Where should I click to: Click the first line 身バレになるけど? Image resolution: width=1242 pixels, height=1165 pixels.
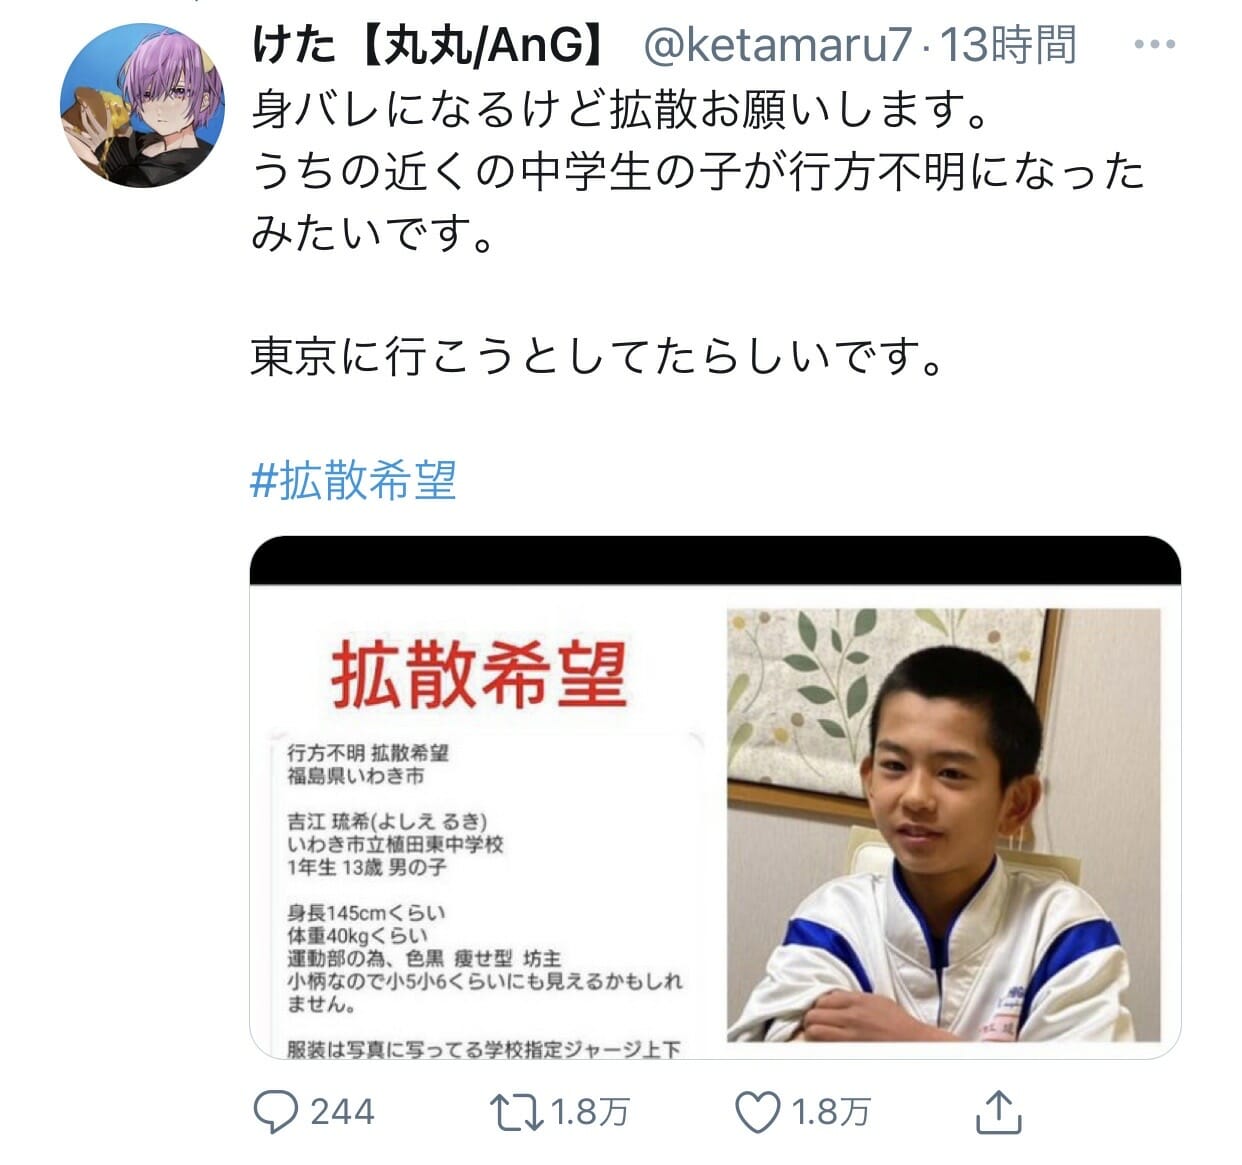620,110
